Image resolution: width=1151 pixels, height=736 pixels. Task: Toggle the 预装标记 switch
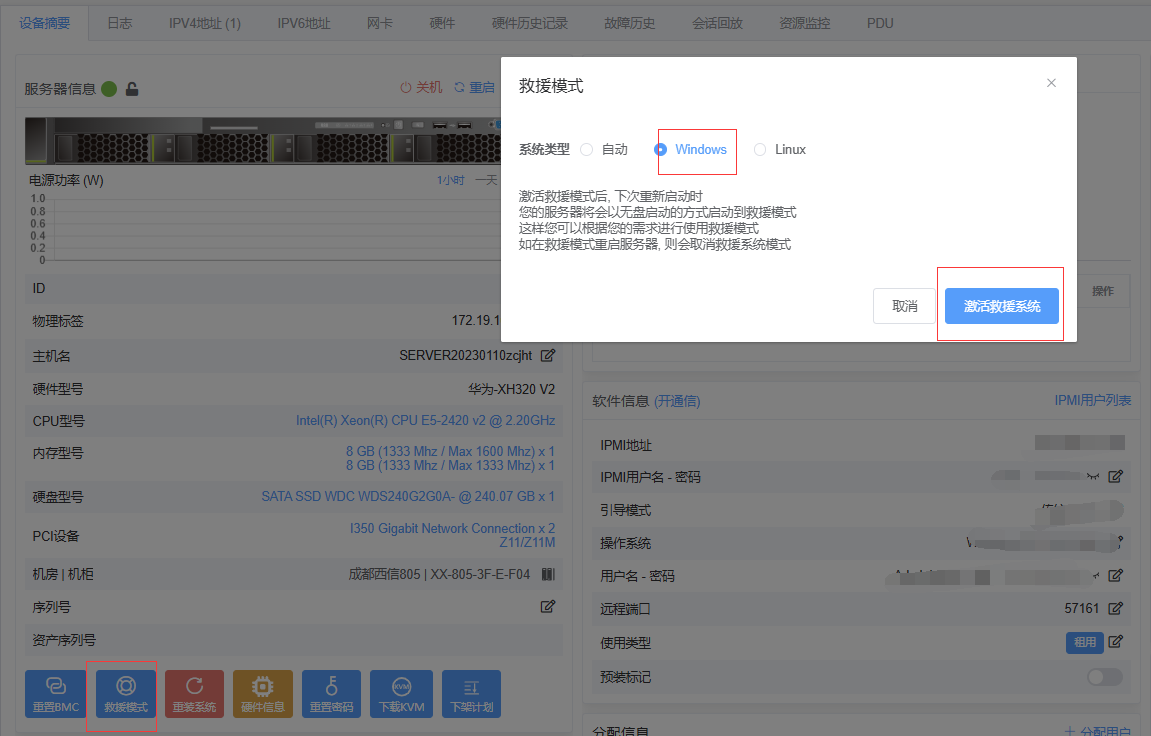[1104, 677]
